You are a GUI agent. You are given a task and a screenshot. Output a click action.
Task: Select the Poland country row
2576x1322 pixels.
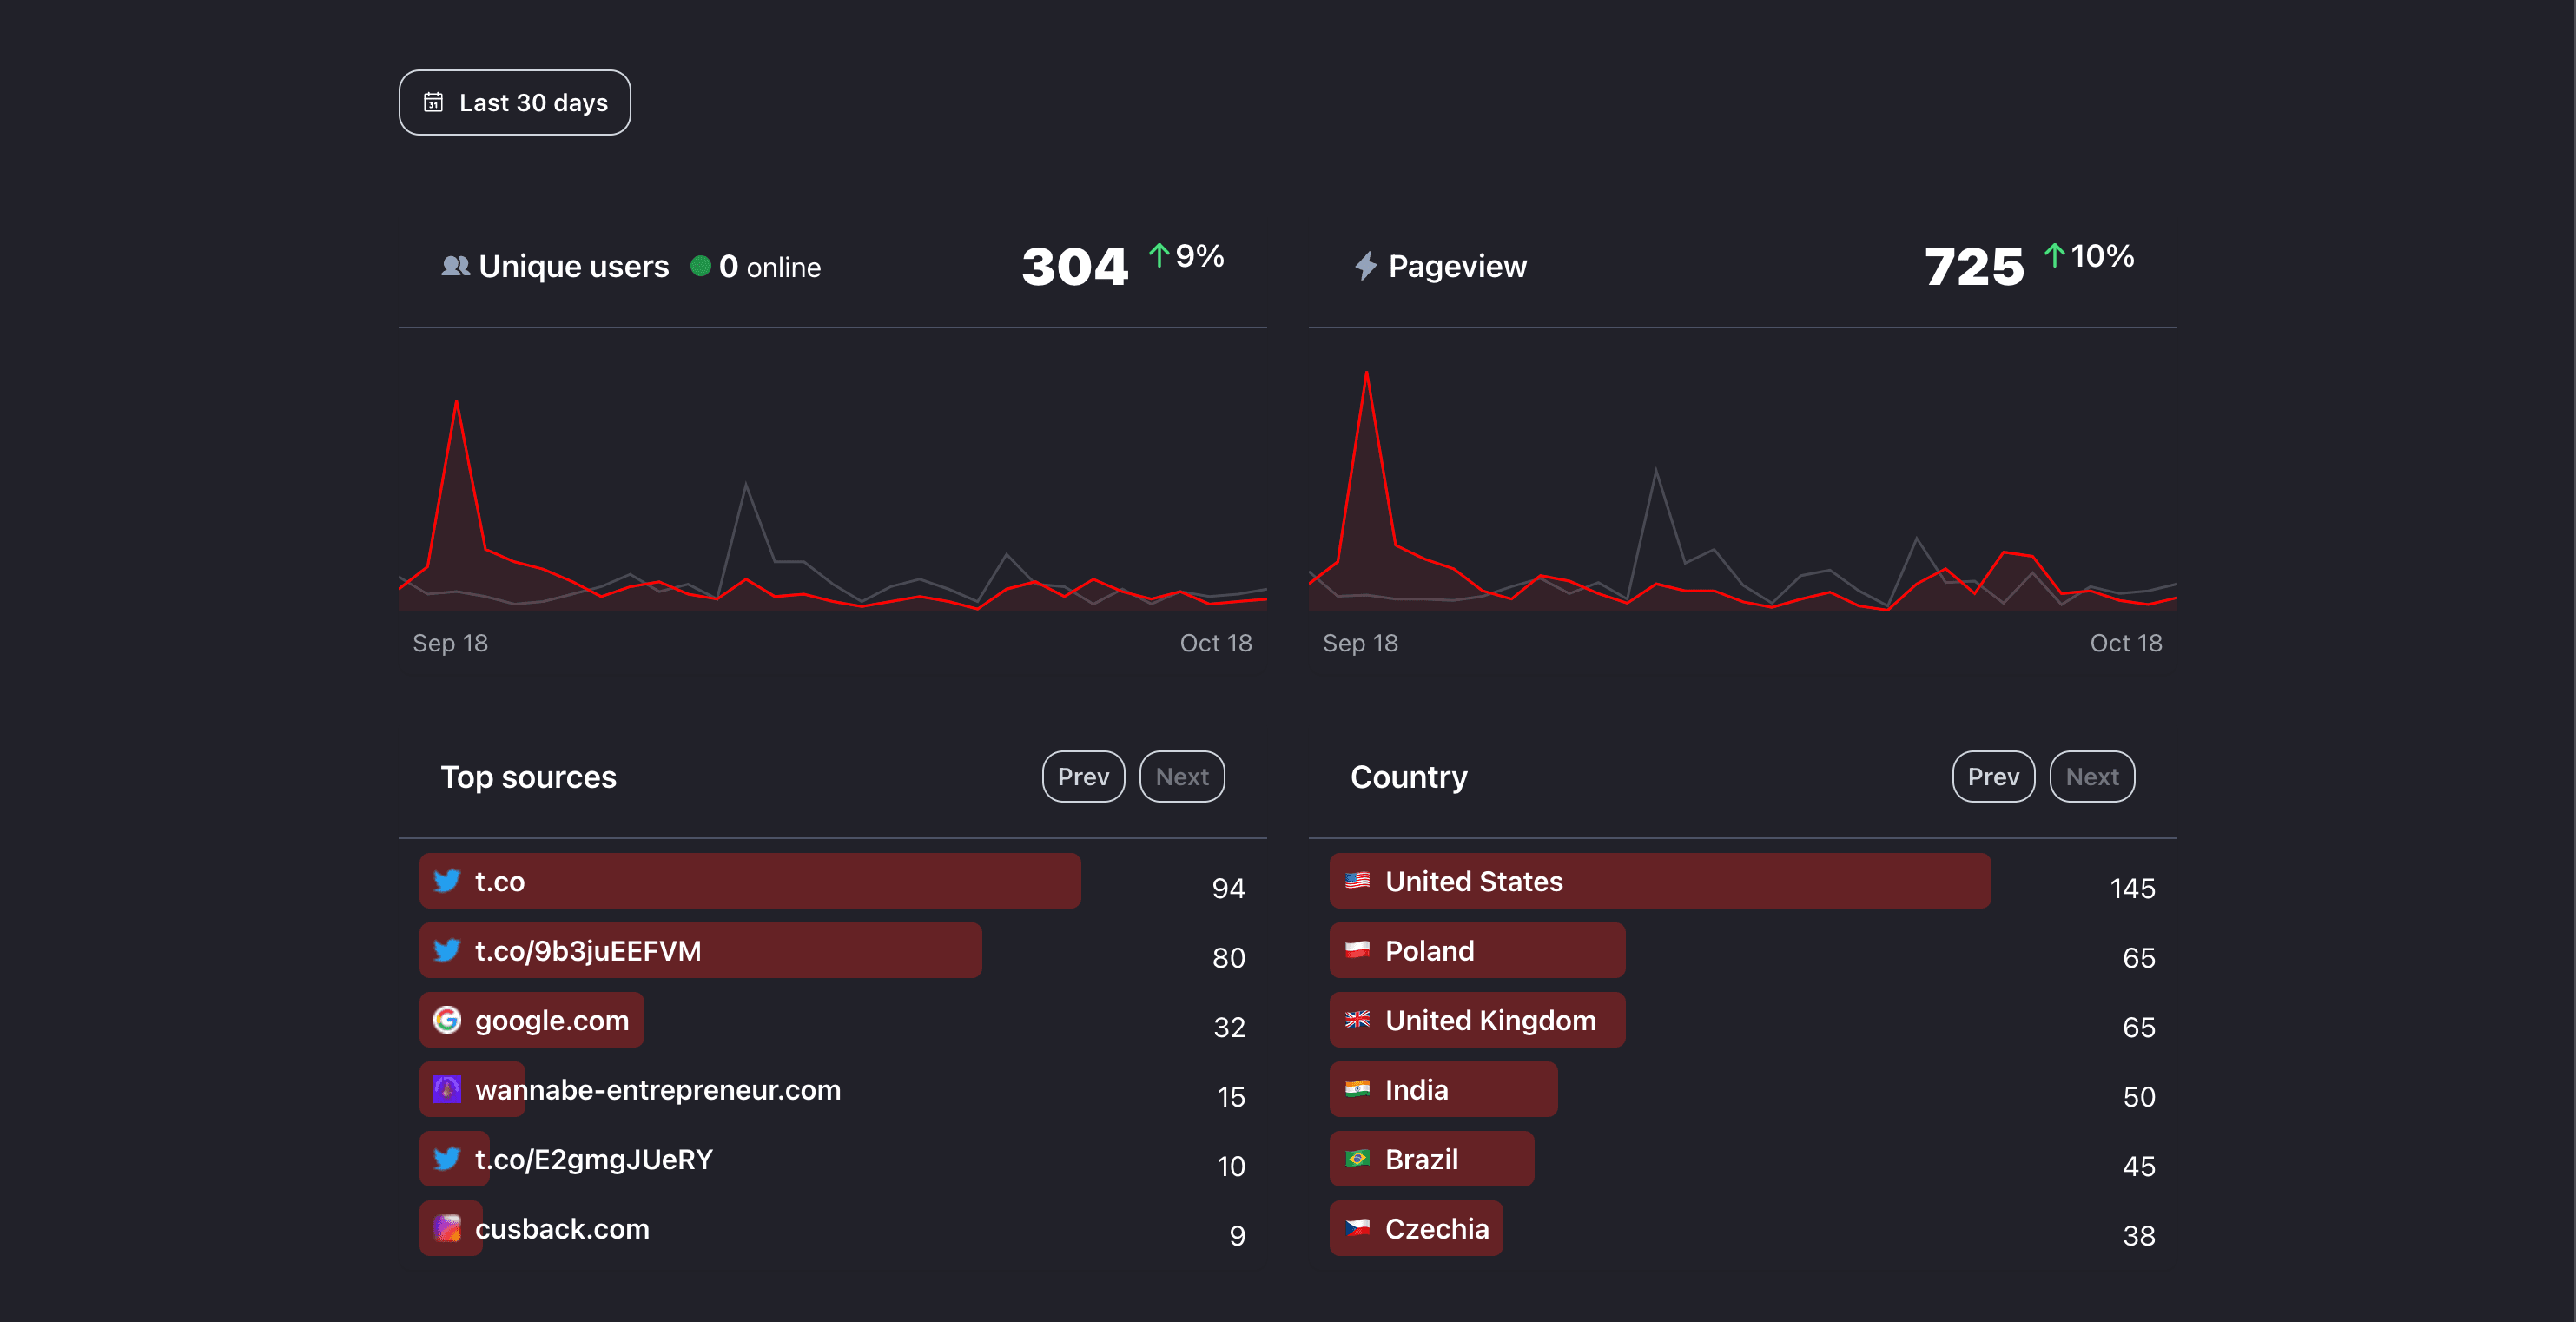(1476, 950)
